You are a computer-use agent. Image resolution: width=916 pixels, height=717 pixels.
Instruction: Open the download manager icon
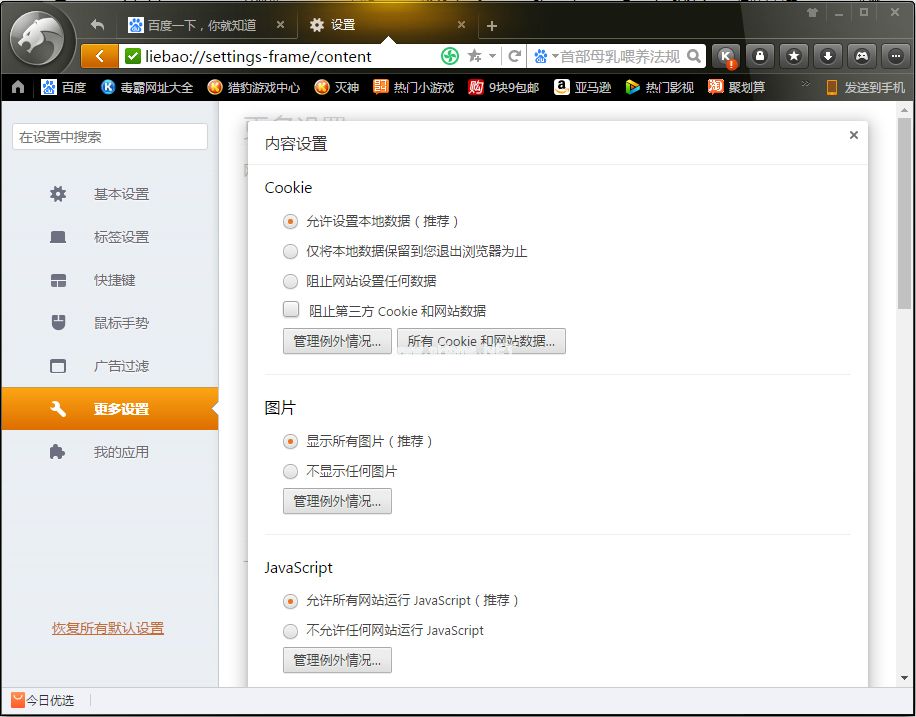828,55
